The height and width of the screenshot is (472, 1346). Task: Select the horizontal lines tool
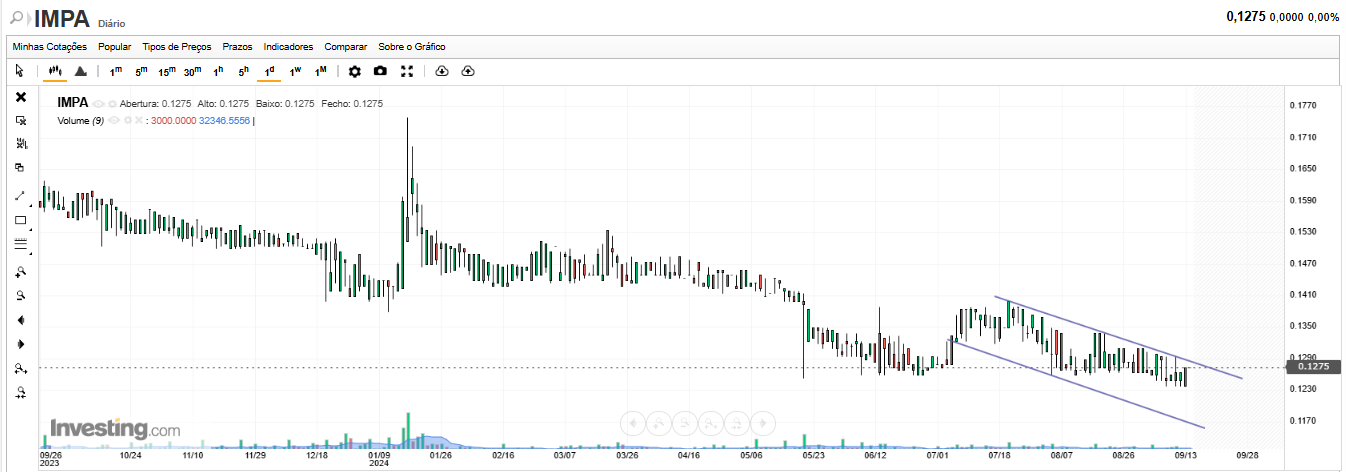click(20, 244)
